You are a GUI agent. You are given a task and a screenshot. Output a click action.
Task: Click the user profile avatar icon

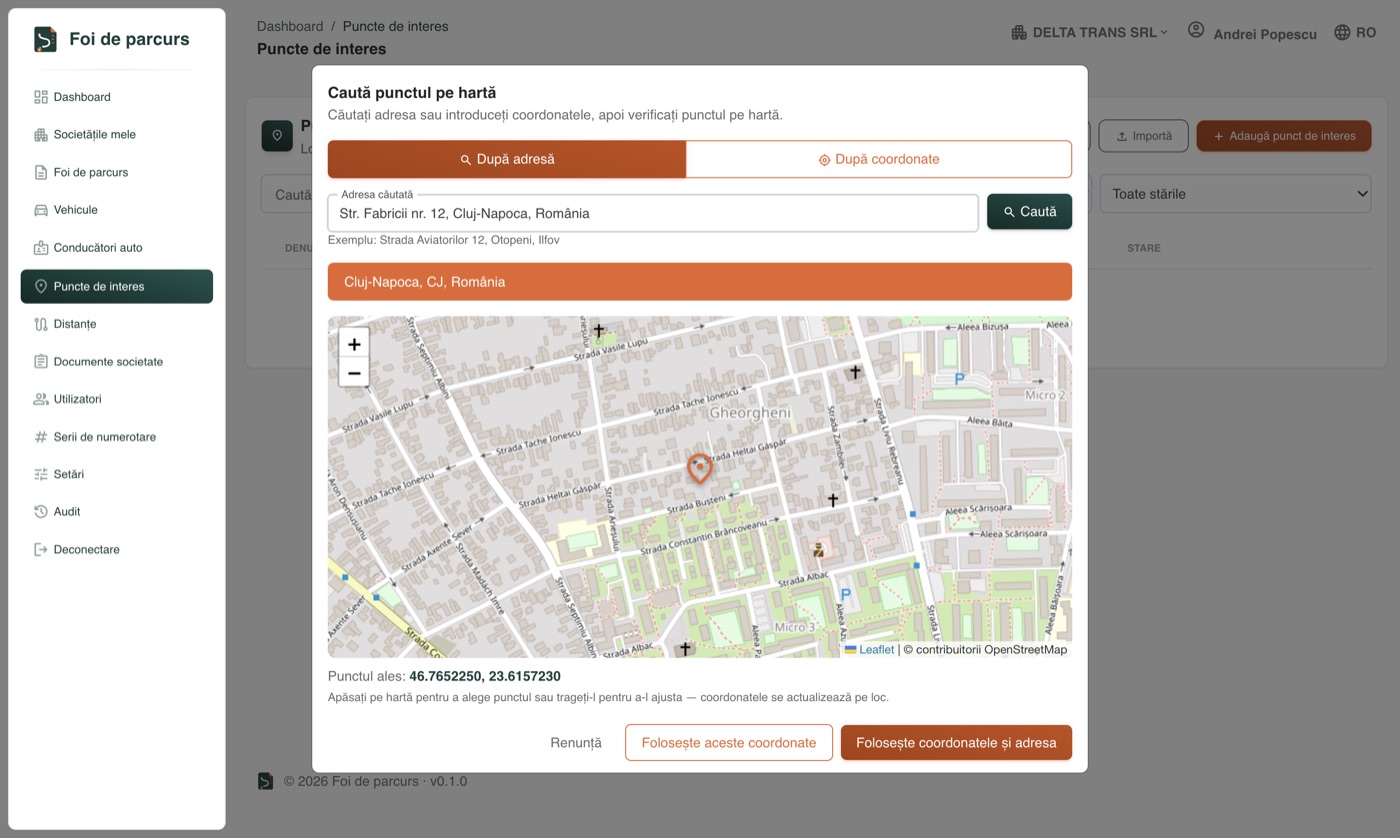pyautogui.click(x=1196, y=30)
